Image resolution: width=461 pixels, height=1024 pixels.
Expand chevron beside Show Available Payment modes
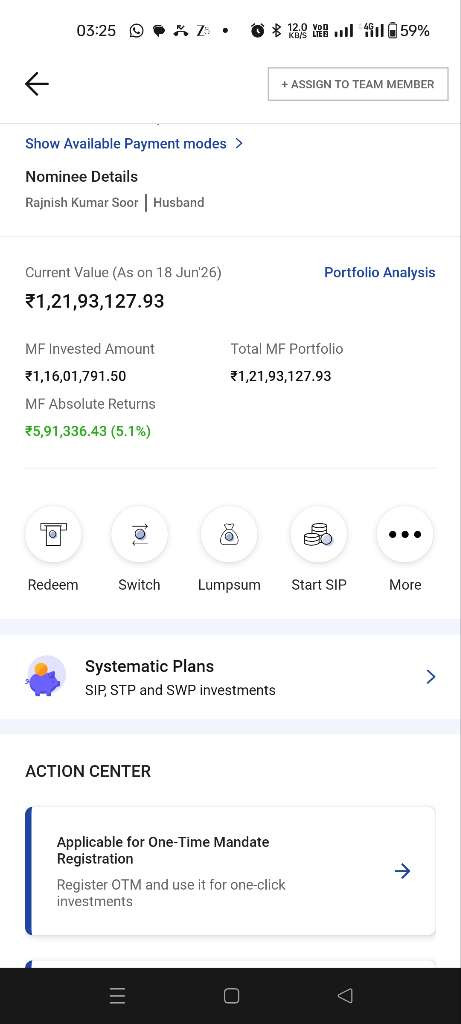(x=239, y=143)
